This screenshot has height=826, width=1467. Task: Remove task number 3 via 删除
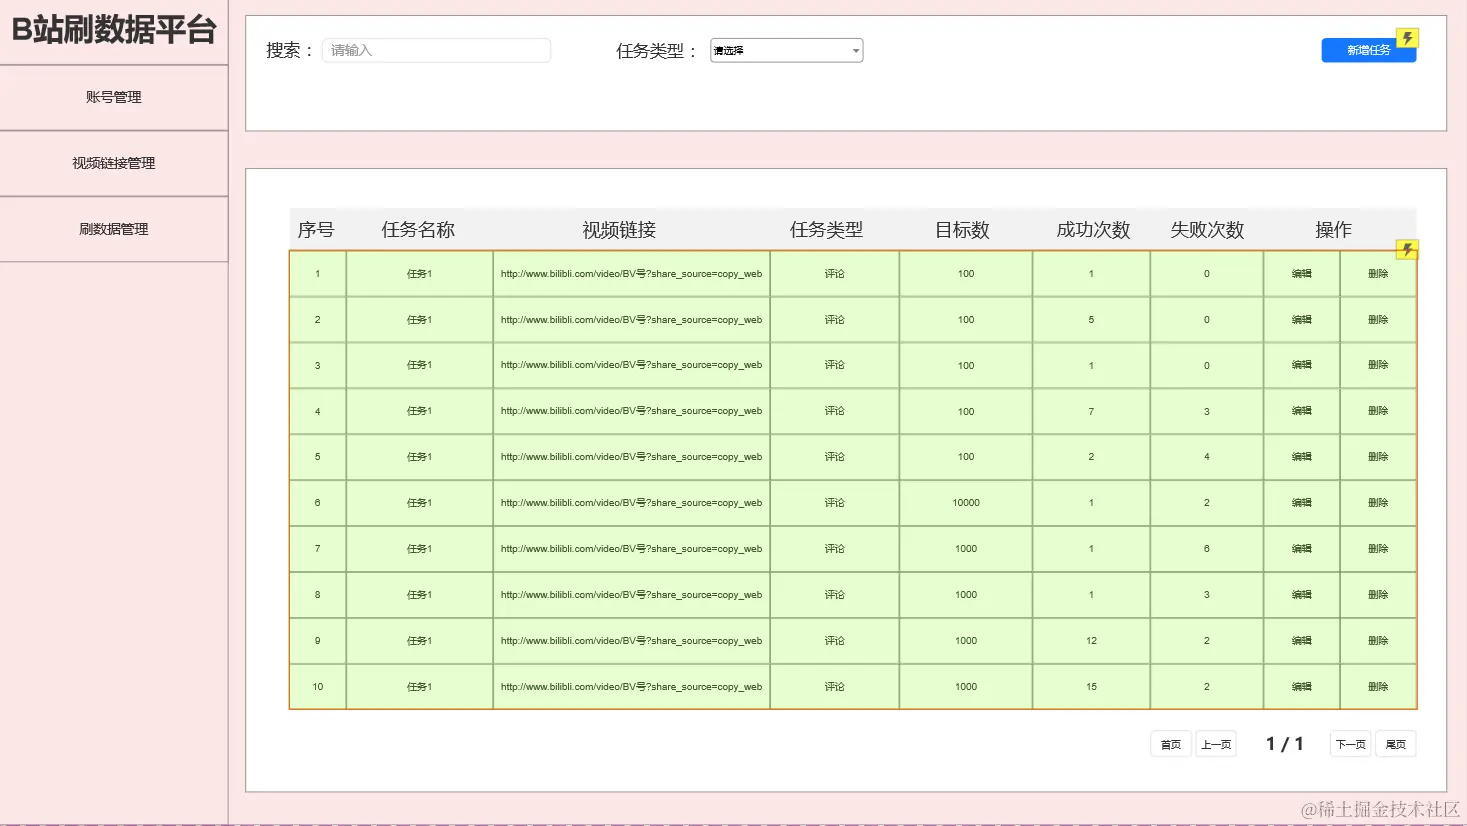[1378, 365]
